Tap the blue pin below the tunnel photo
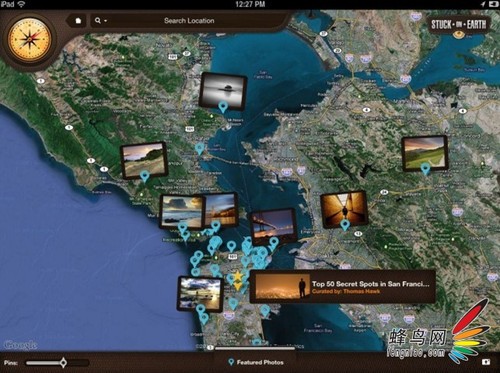500x373 pixels. tap(345, 225)
